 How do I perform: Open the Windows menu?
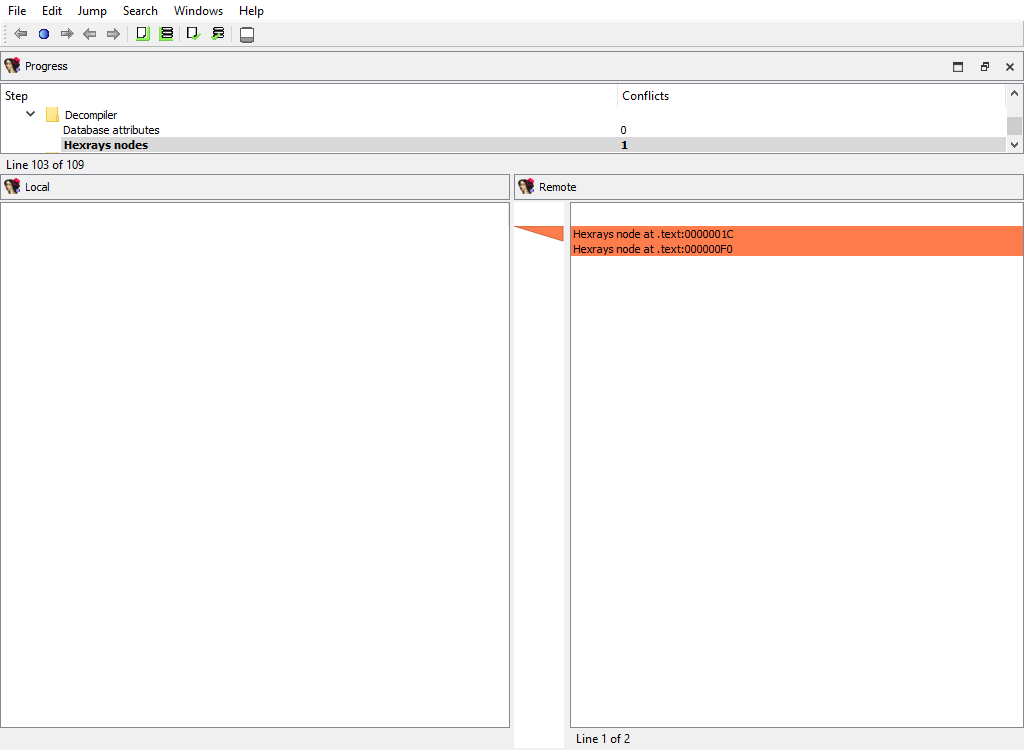pos(198,11)
